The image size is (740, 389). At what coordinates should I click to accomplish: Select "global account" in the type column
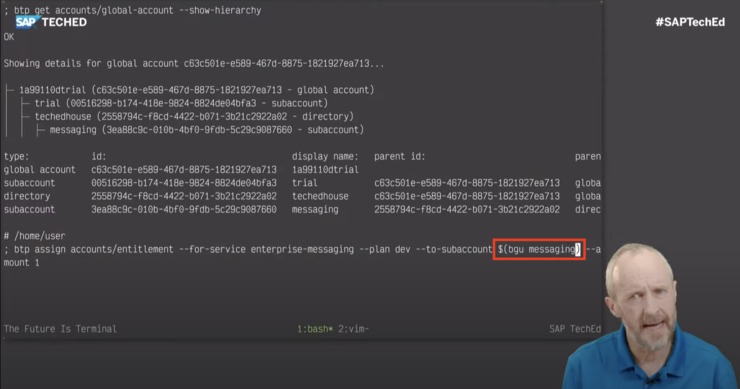pos(40,169)
